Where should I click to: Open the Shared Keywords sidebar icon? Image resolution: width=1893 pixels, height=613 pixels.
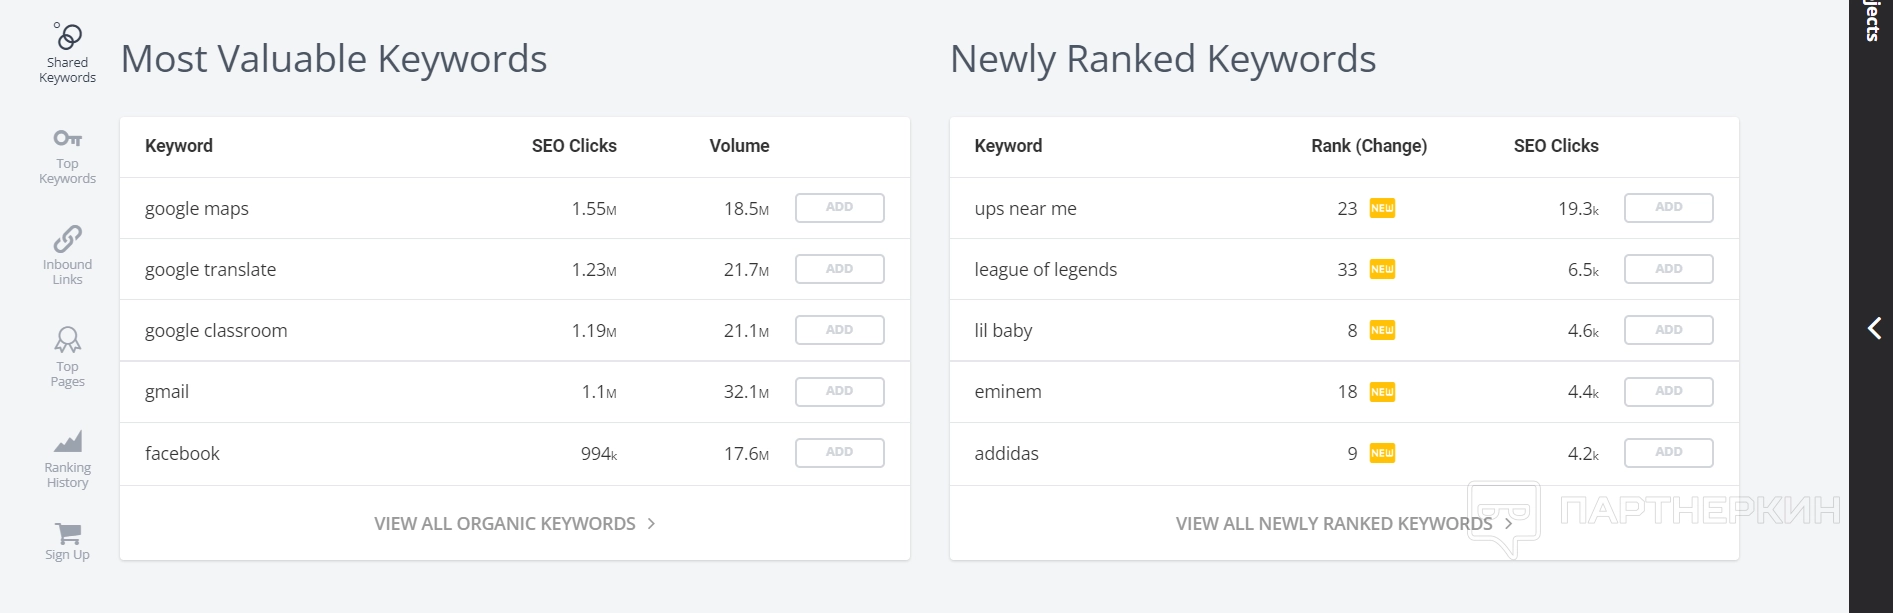pos(68,37)
